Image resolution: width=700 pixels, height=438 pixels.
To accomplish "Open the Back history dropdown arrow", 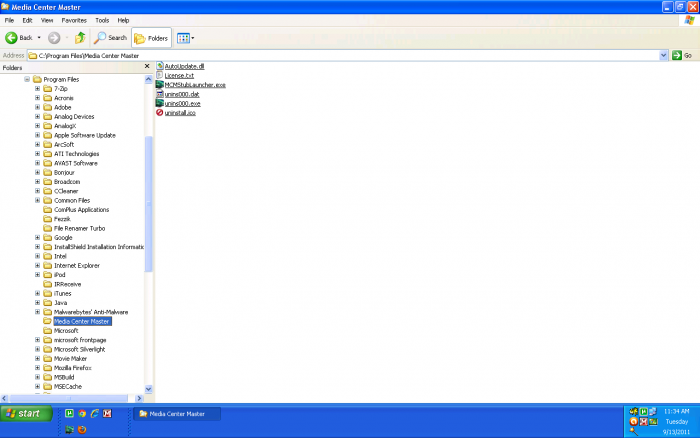I will point(41,38).
